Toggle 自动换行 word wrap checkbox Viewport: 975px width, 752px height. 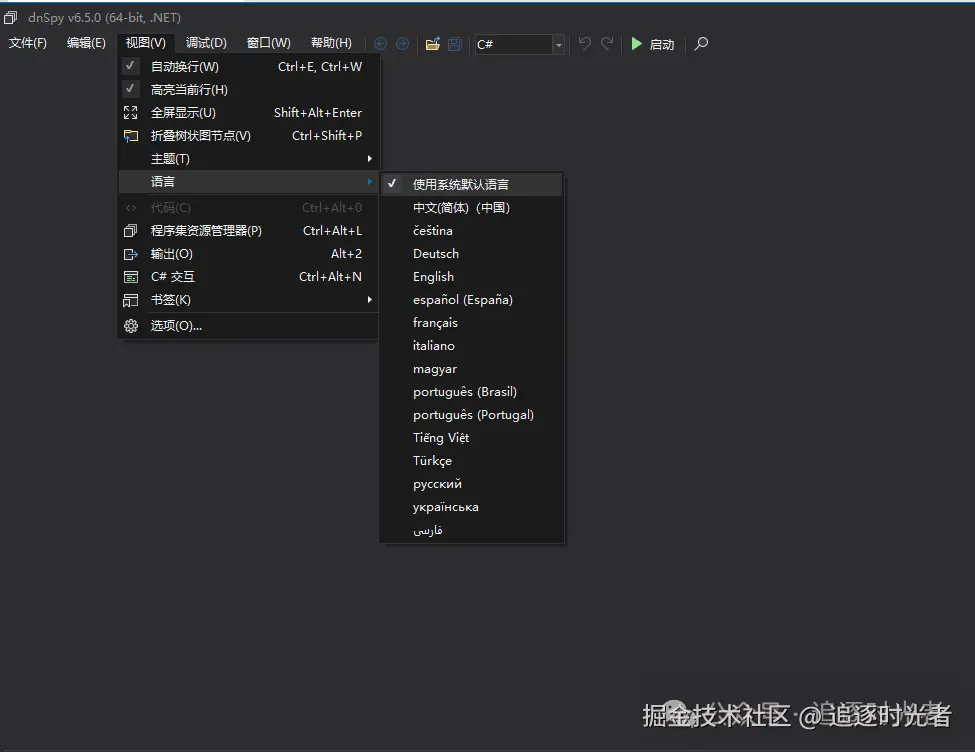[131, 65]
